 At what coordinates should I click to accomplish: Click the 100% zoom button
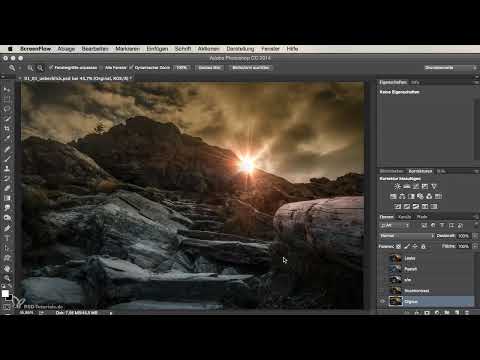coord(182,68)
